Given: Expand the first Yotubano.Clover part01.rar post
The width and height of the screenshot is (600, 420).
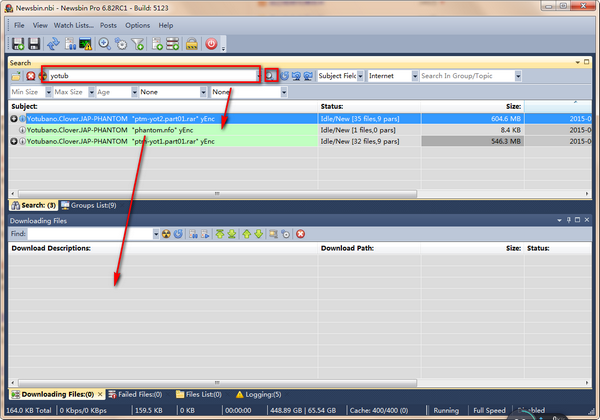Looking at the screenshot, I should [14, 118].
